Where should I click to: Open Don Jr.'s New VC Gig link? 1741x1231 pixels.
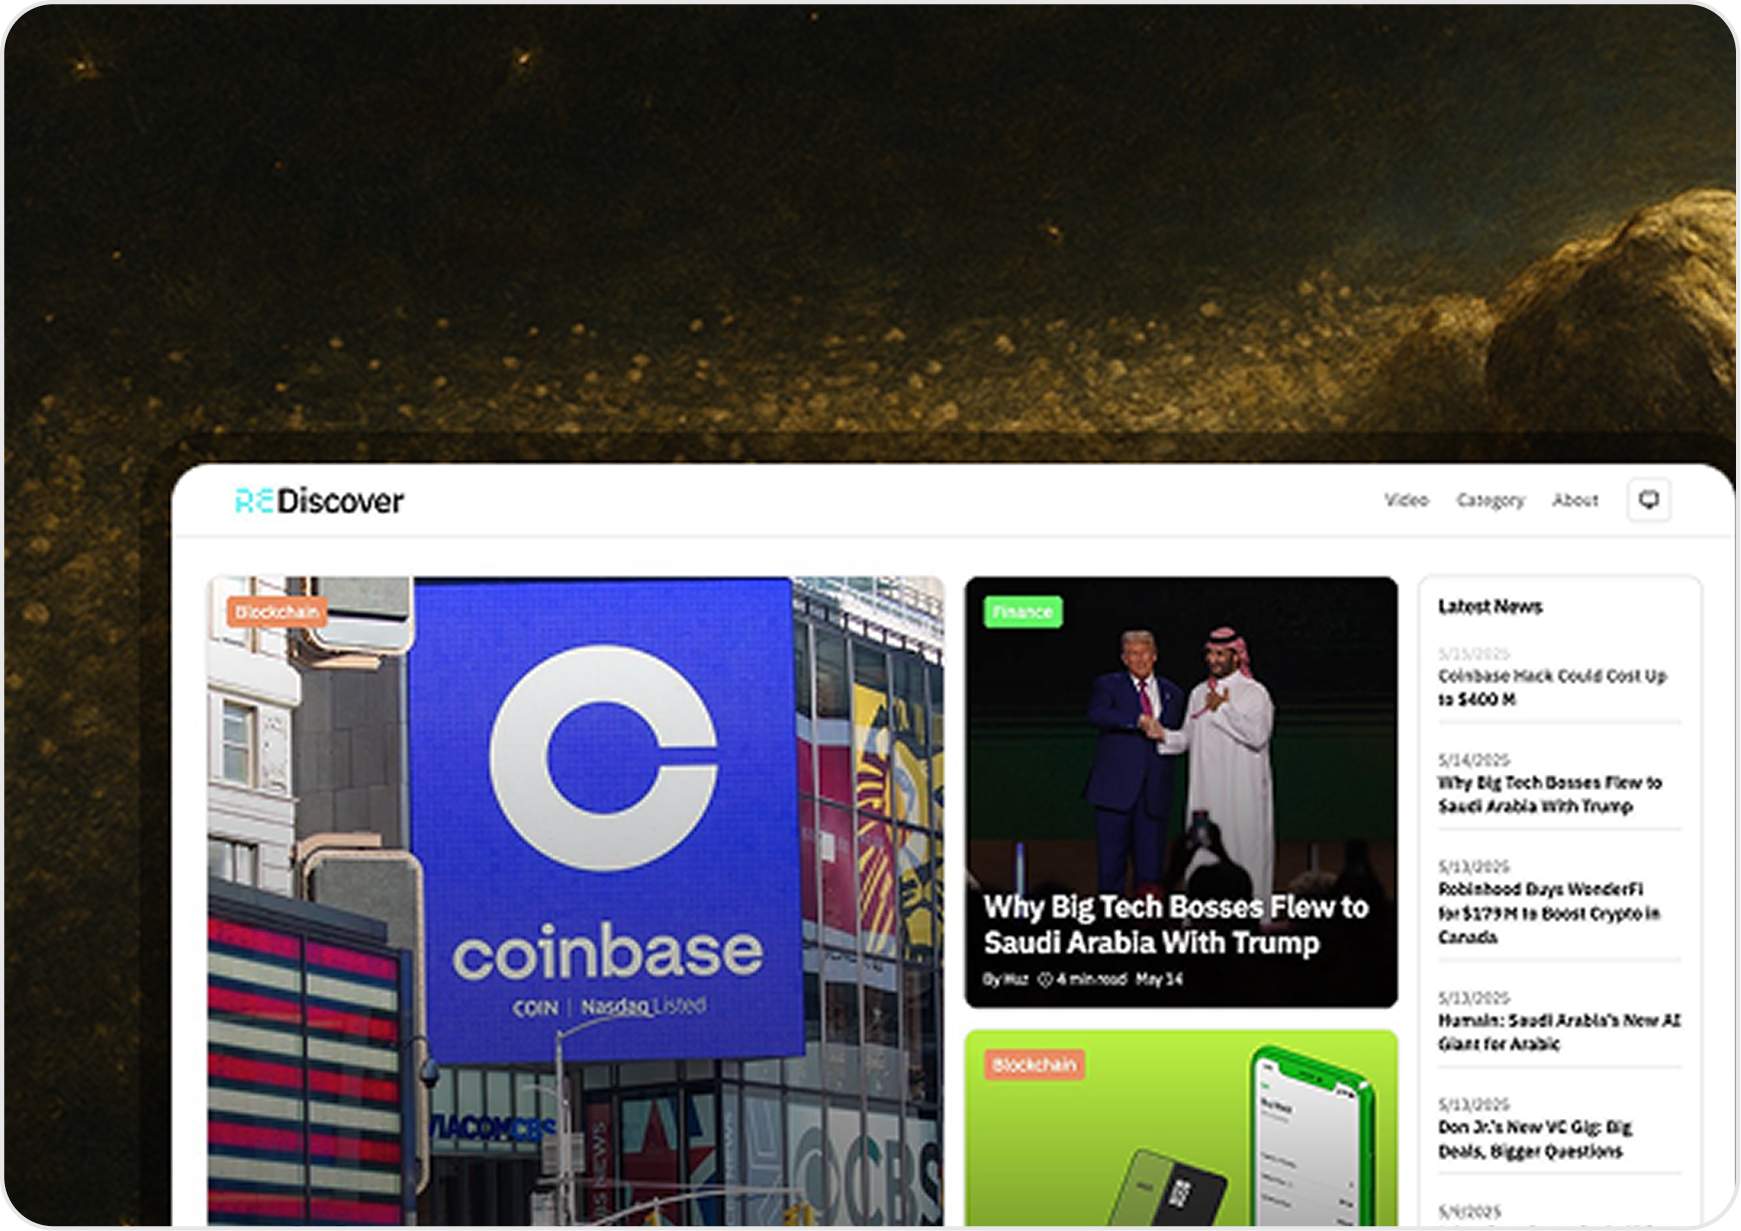coord(1535,1139)
